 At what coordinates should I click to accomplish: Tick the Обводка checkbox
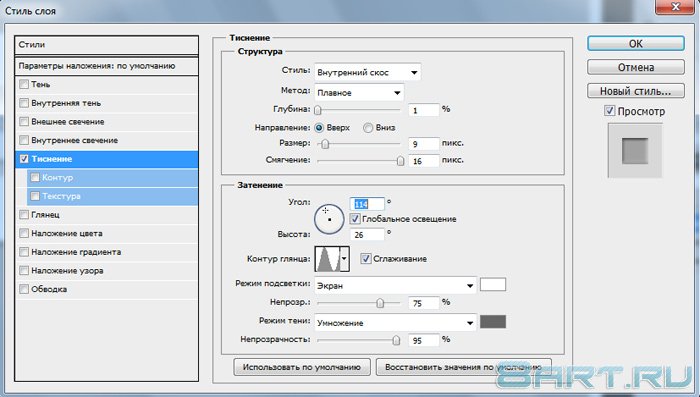pos(24,289)
